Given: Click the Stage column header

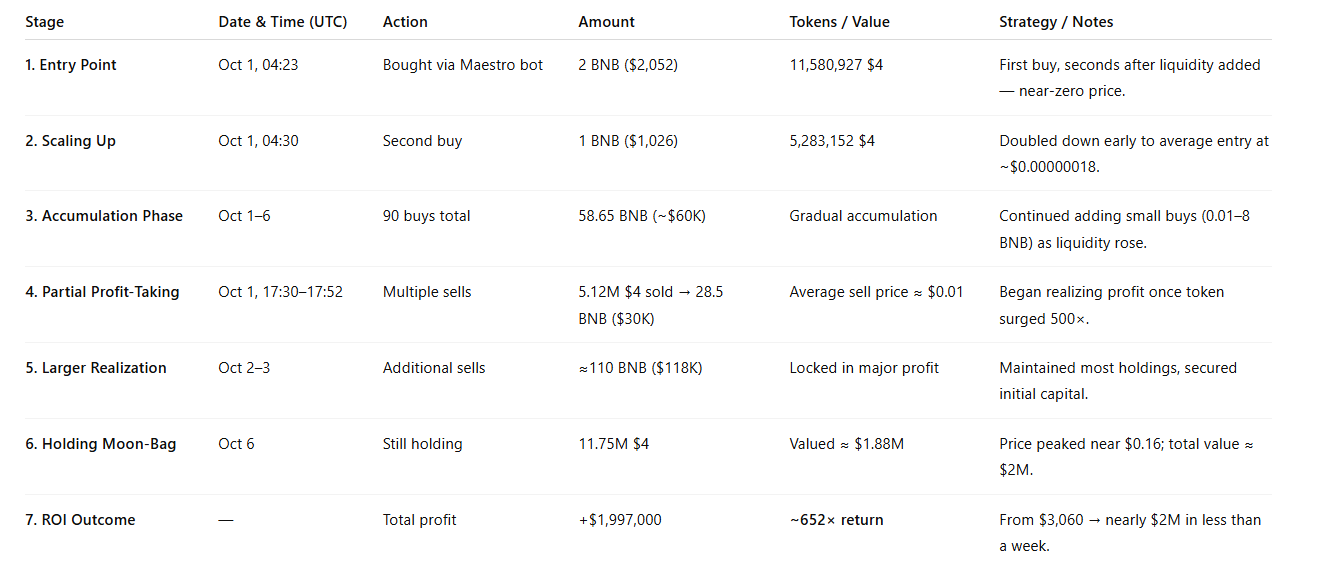Looking at the screenshot, I should (45, 22).
